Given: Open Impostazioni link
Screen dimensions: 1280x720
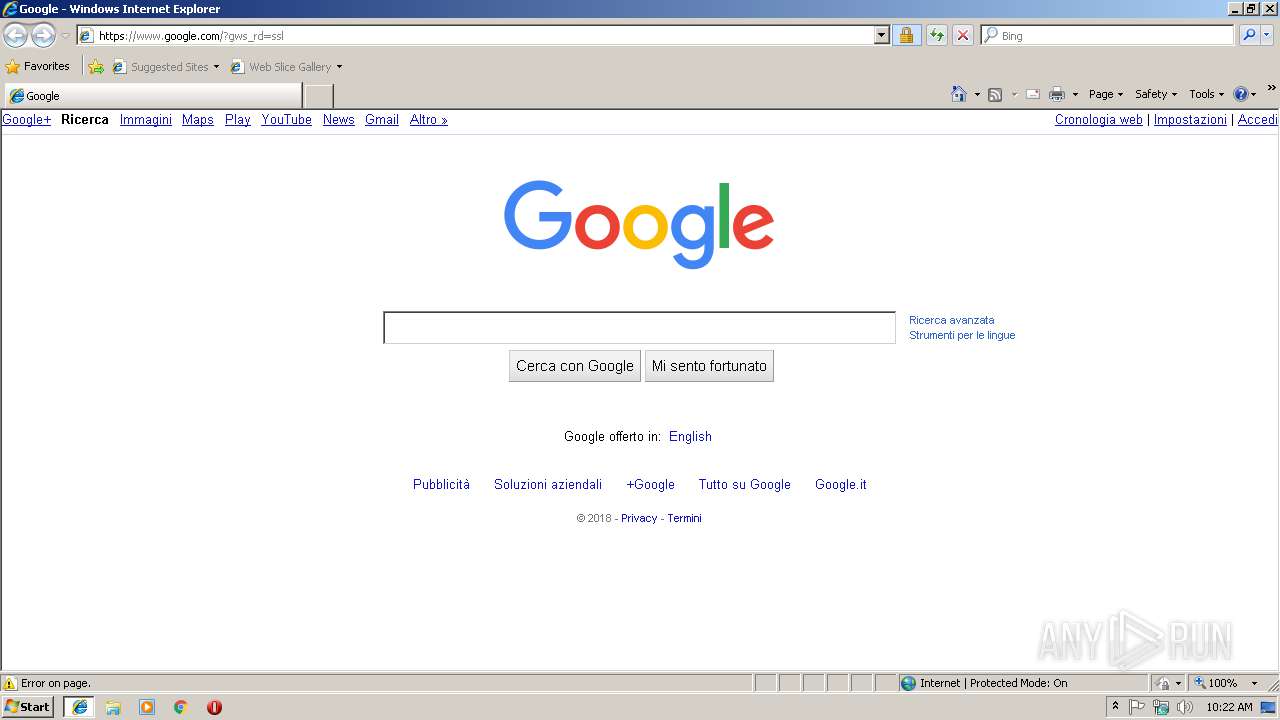Looking at the screenshot, I should point(1190,120).
